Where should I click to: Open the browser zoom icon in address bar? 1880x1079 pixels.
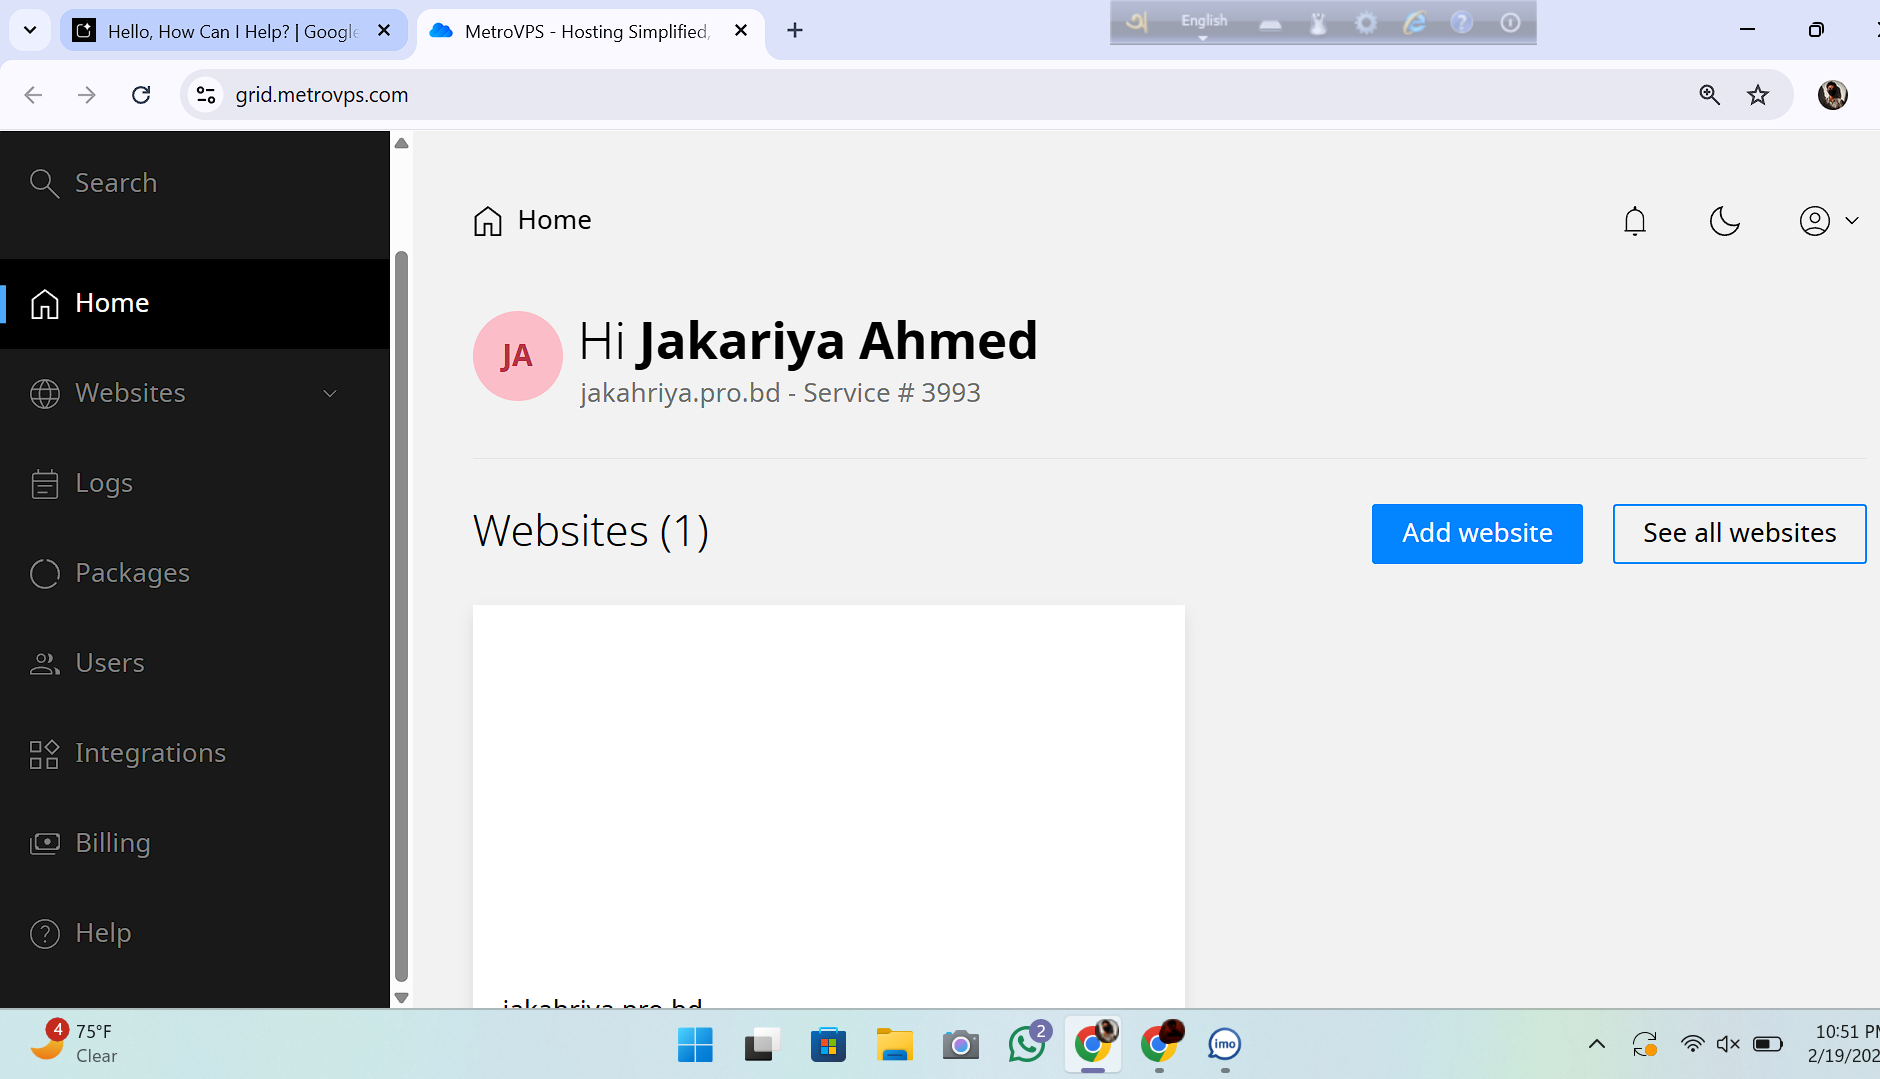(1709, 95)
